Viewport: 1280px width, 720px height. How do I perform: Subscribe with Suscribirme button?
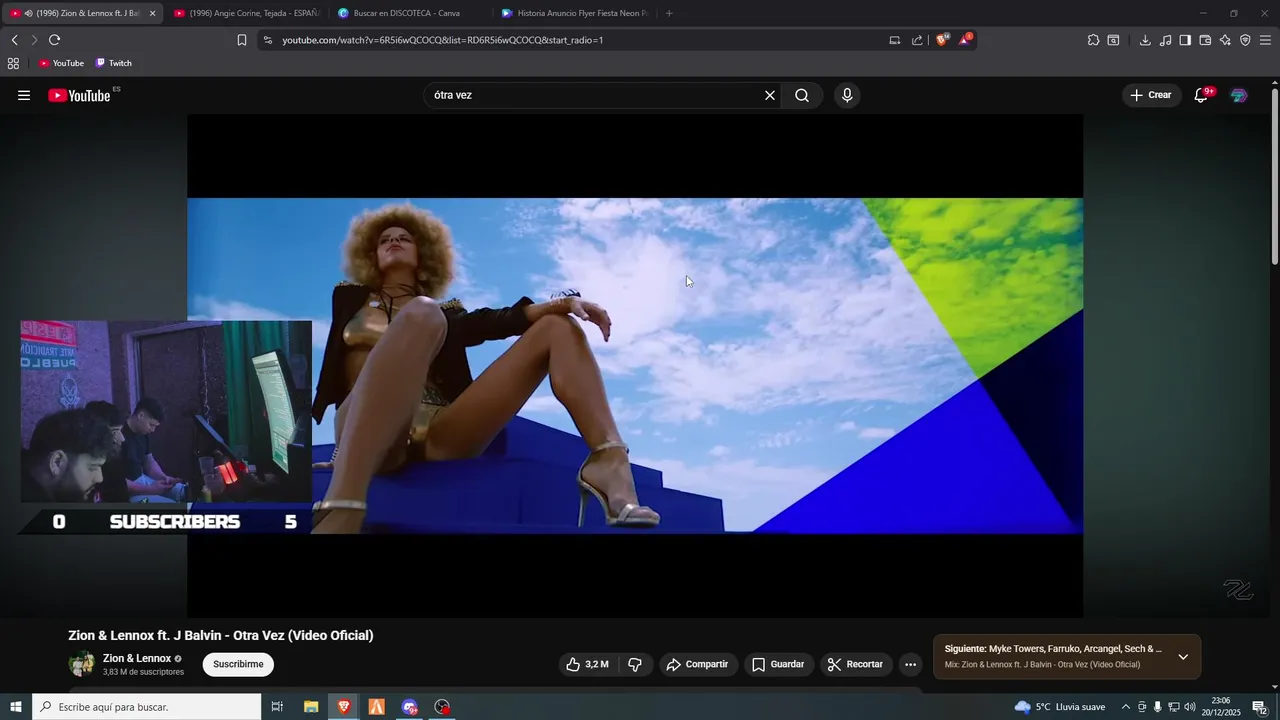pyautogui.click(x=238, y=664)
